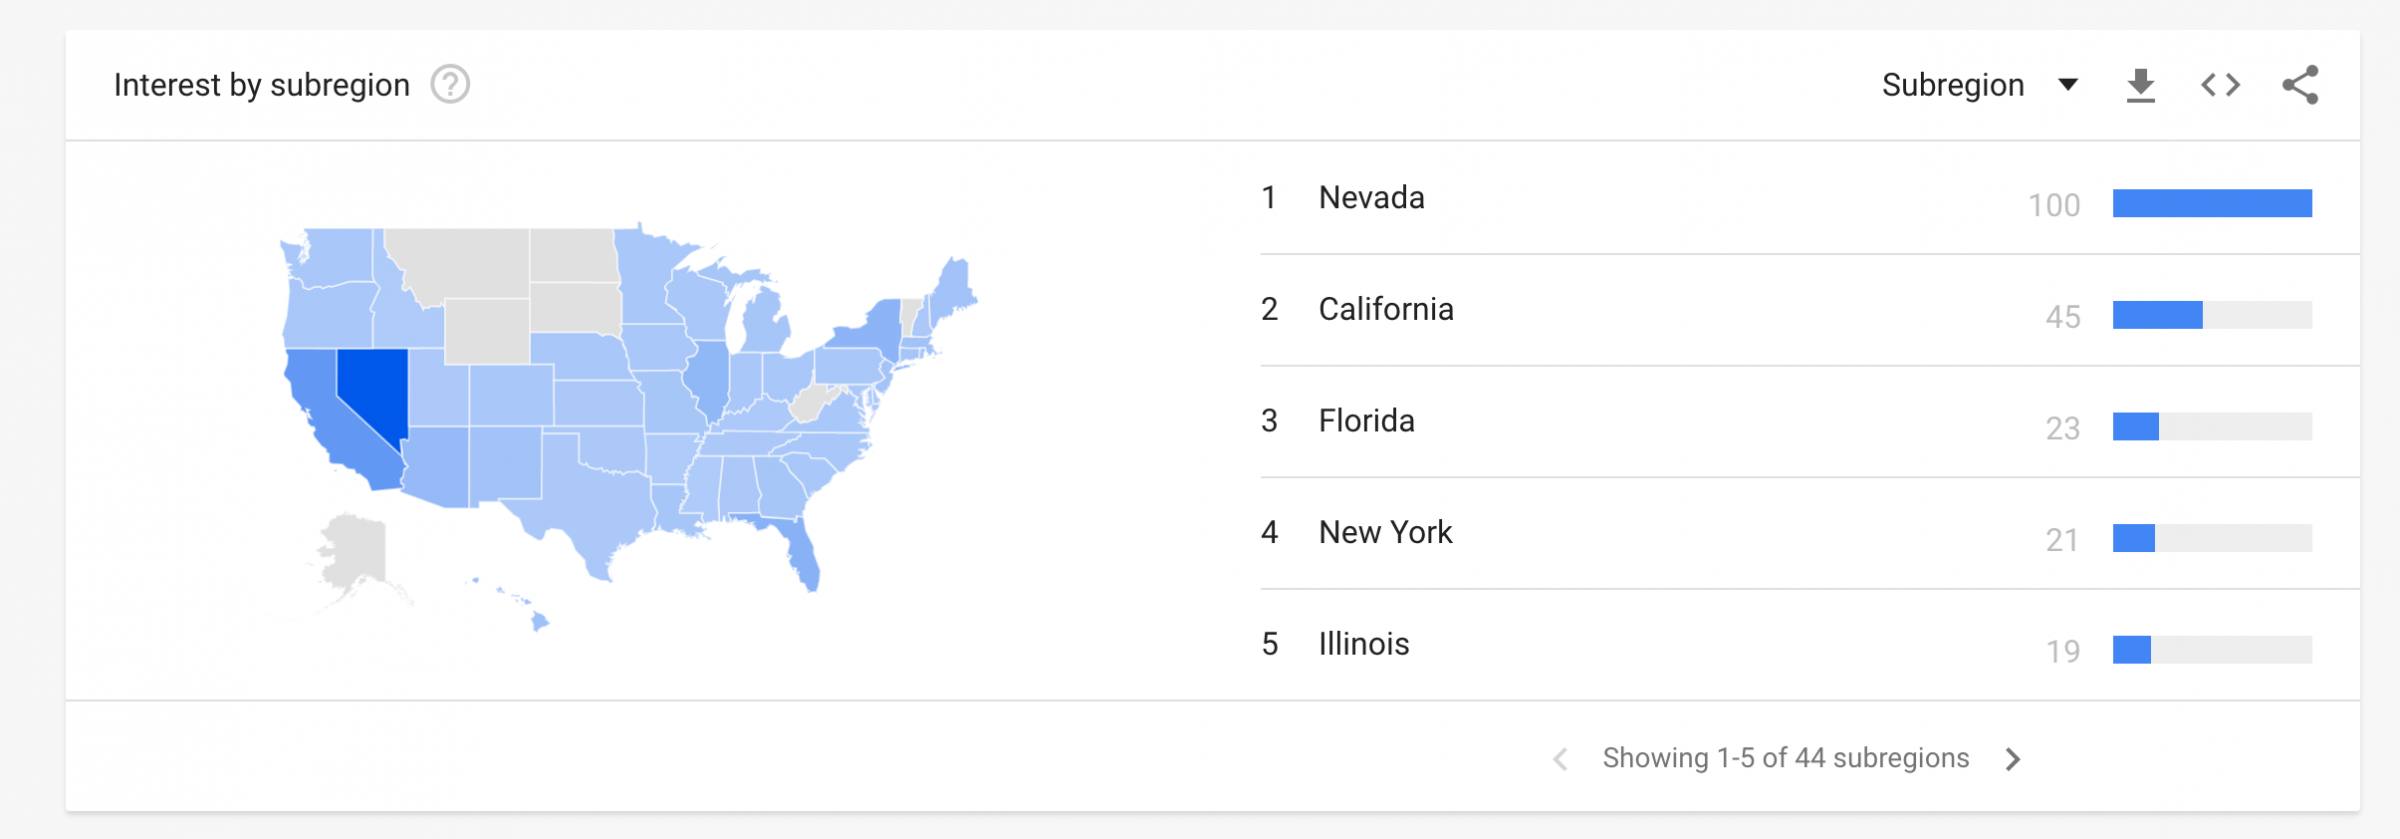Click Nevada's 100 interest bar
The width and height of the screenshot is (2400, 839).
coord(2212,203)
